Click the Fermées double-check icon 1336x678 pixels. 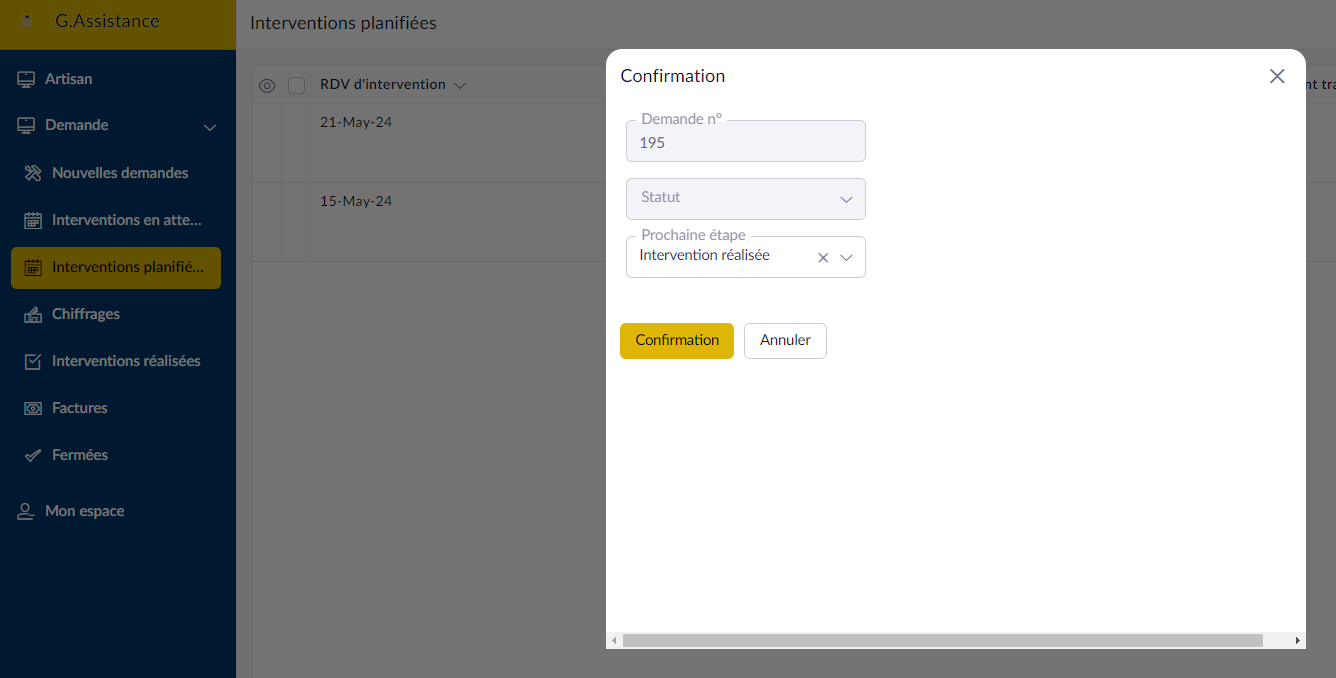33,455
